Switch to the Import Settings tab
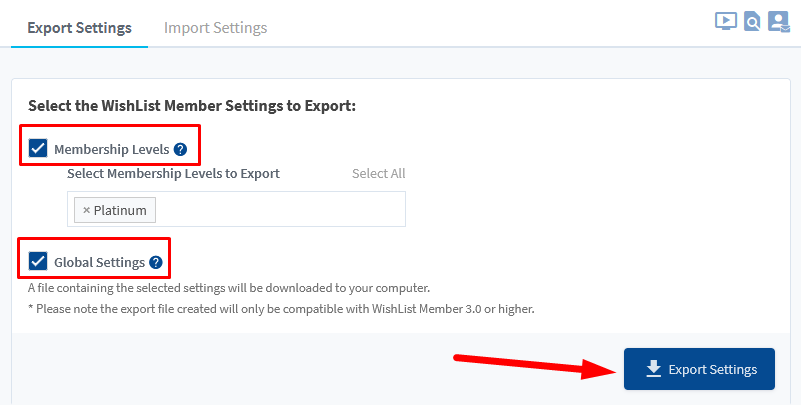801x405 pixels. pyautogui.click(x=215, y=27)
